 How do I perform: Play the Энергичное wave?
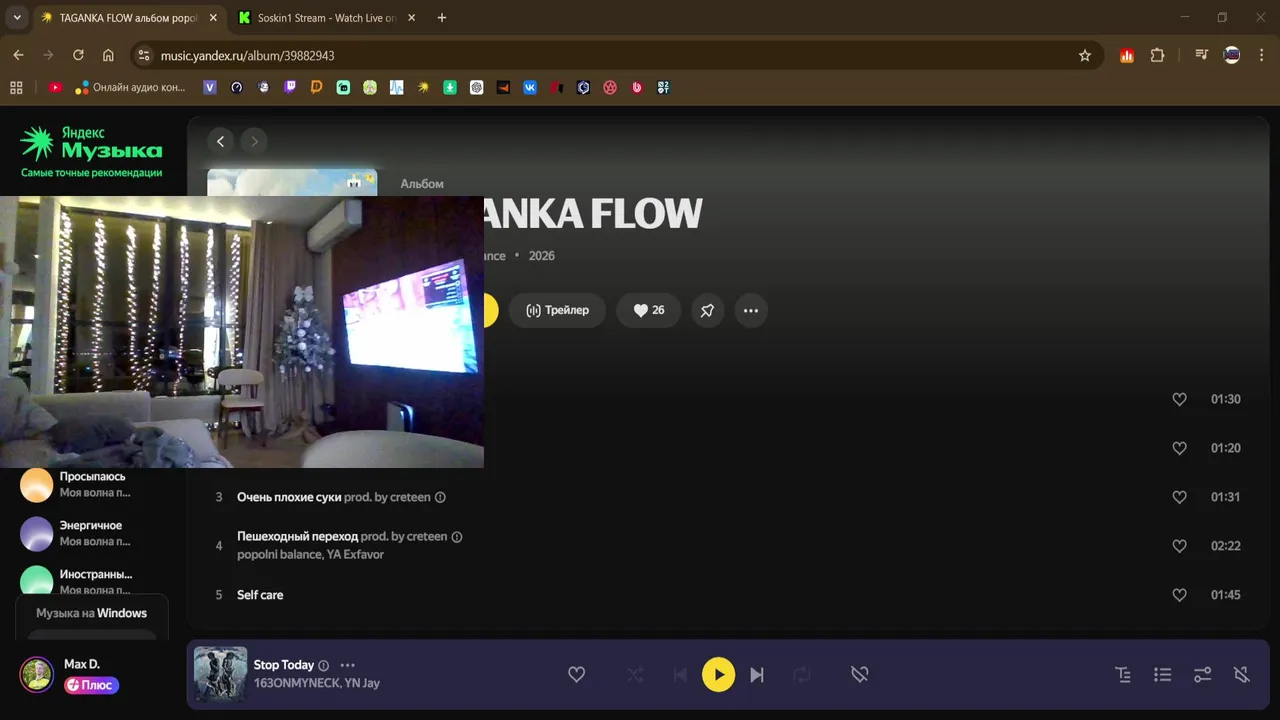(x=37, y=534)
